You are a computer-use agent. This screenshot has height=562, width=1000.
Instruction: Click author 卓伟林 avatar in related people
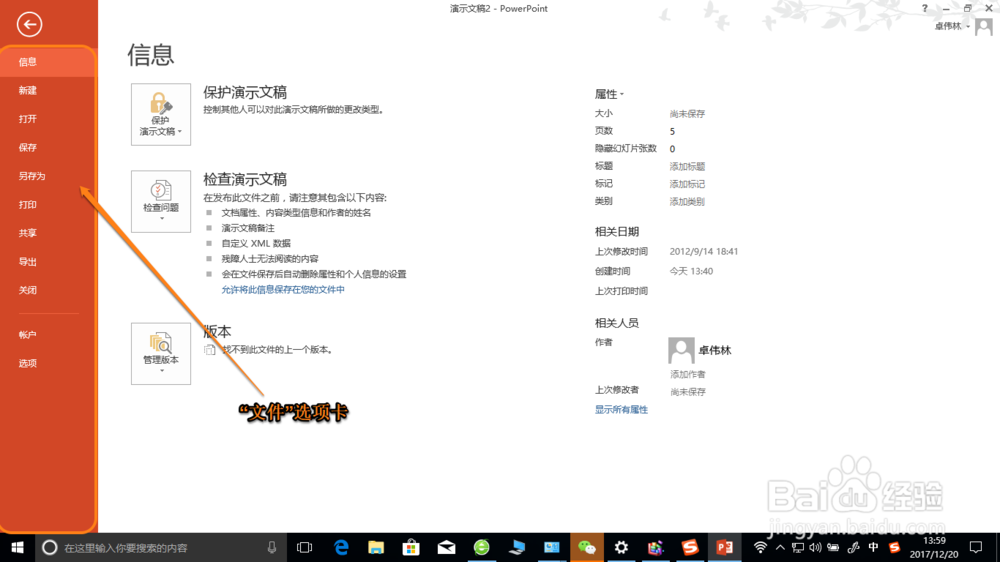681,350
